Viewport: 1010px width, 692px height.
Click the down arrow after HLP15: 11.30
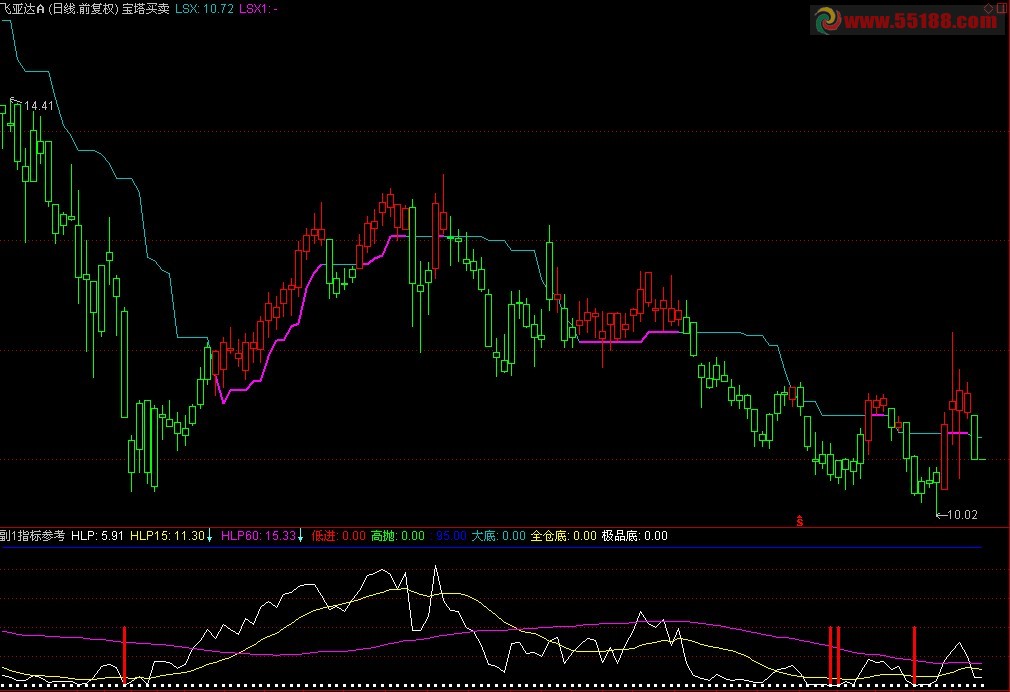[x=209, y=536]
